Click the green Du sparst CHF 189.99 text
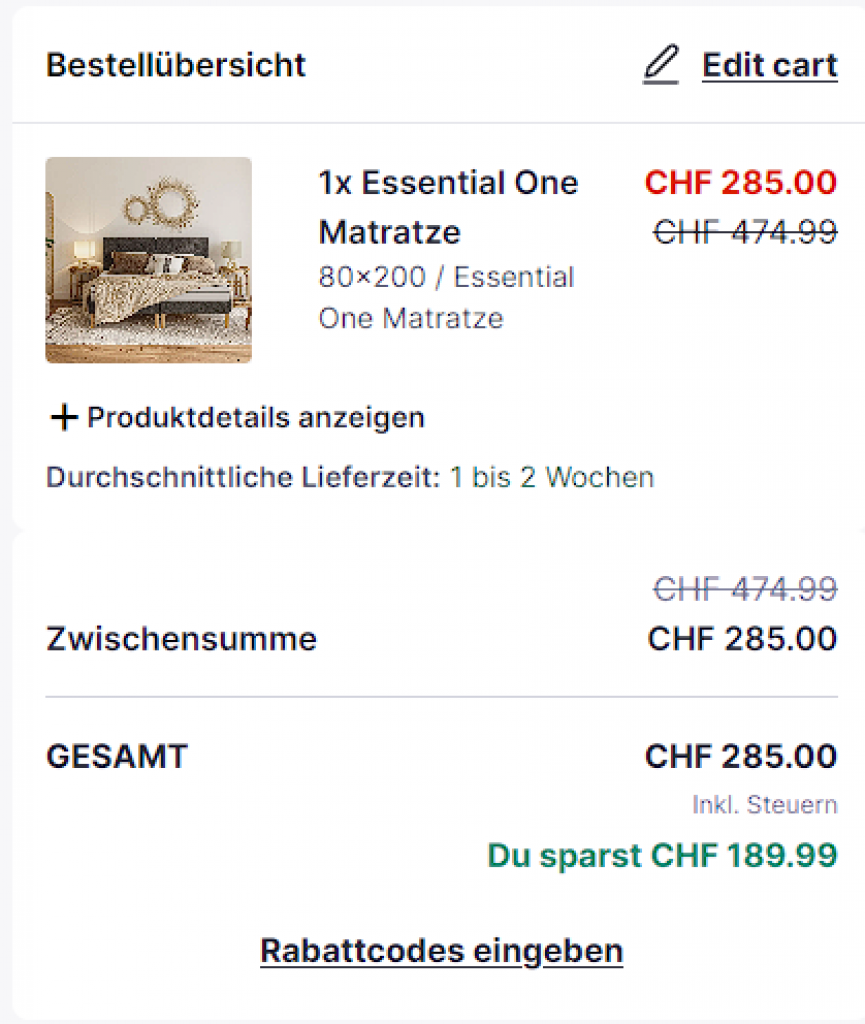Screen dimensions: 865x1024 [x=662, y=856]
